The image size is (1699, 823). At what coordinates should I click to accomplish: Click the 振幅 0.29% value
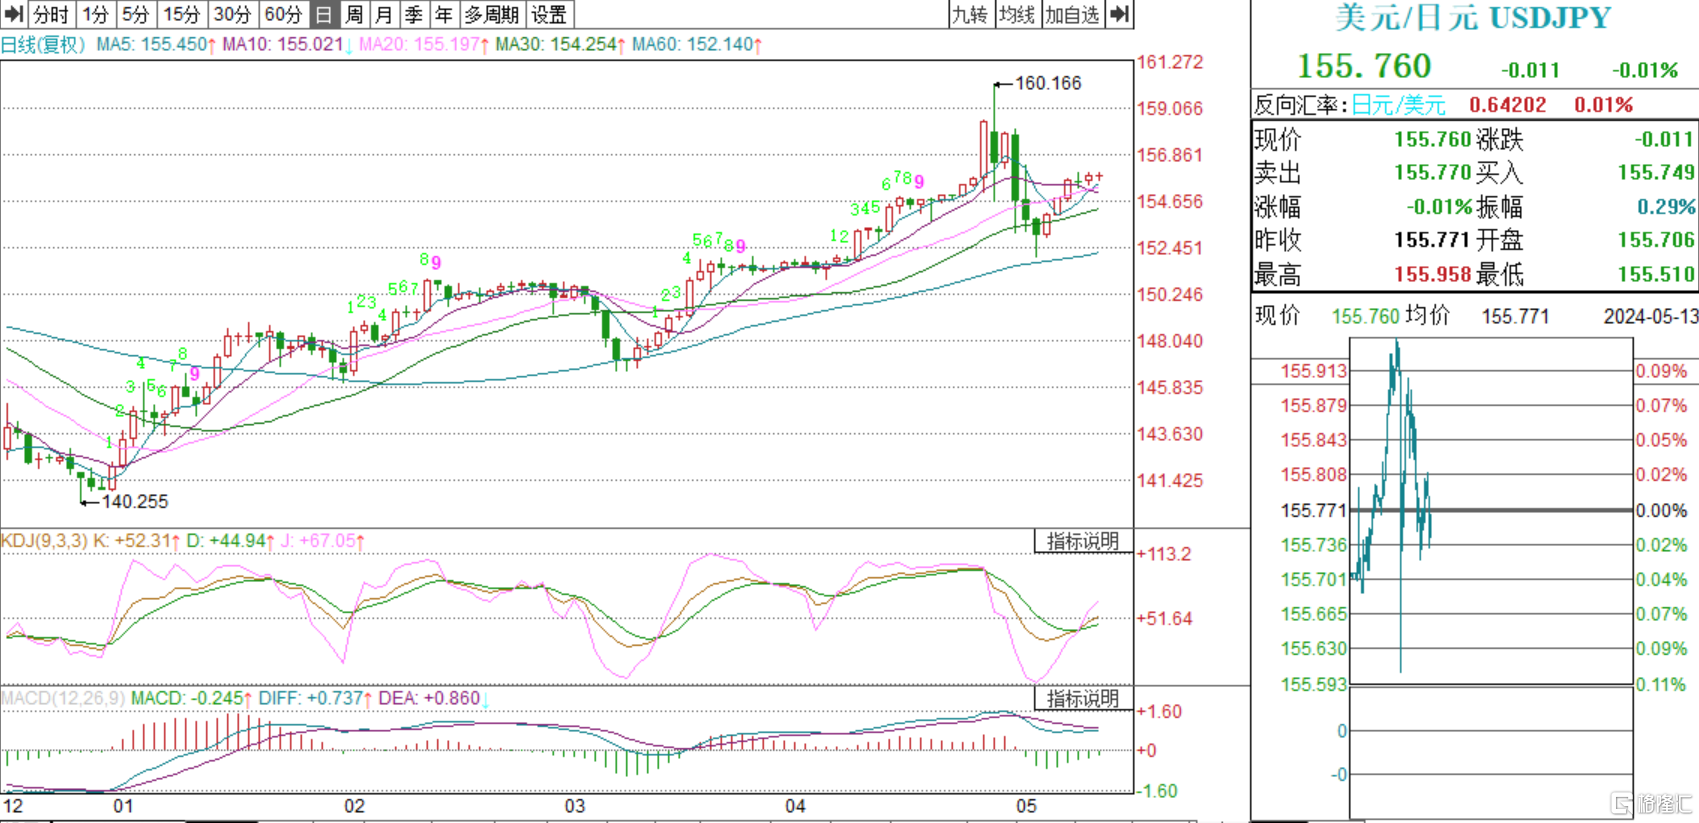[1666, 207]
